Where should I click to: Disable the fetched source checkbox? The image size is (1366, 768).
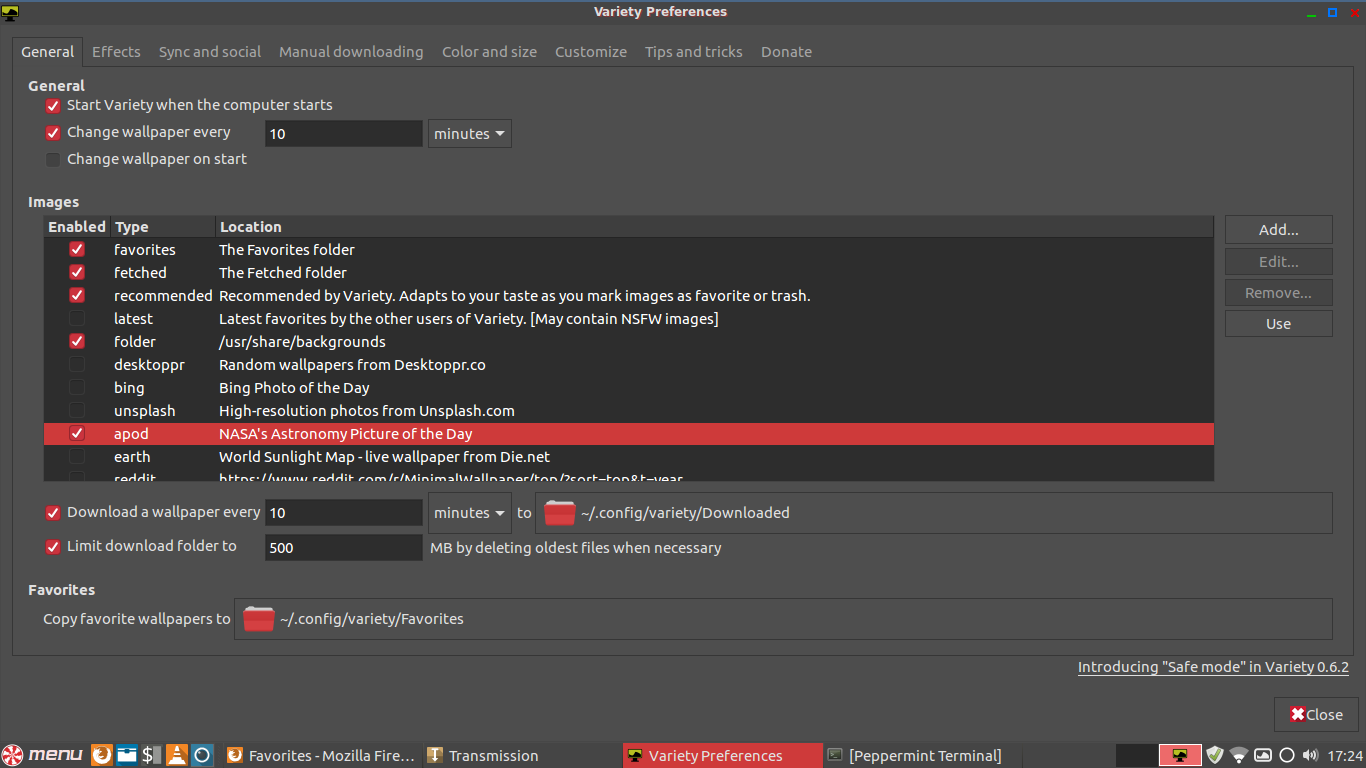pos(77,272)
